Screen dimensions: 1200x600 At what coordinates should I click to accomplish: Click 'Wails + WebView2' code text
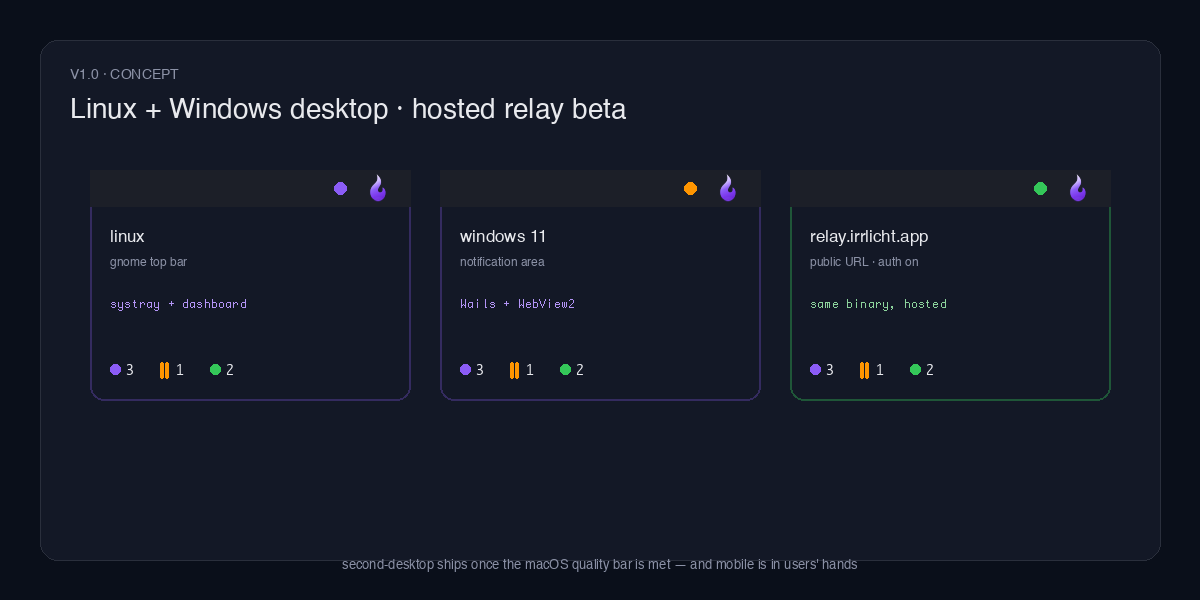click(x=517, y=304)
